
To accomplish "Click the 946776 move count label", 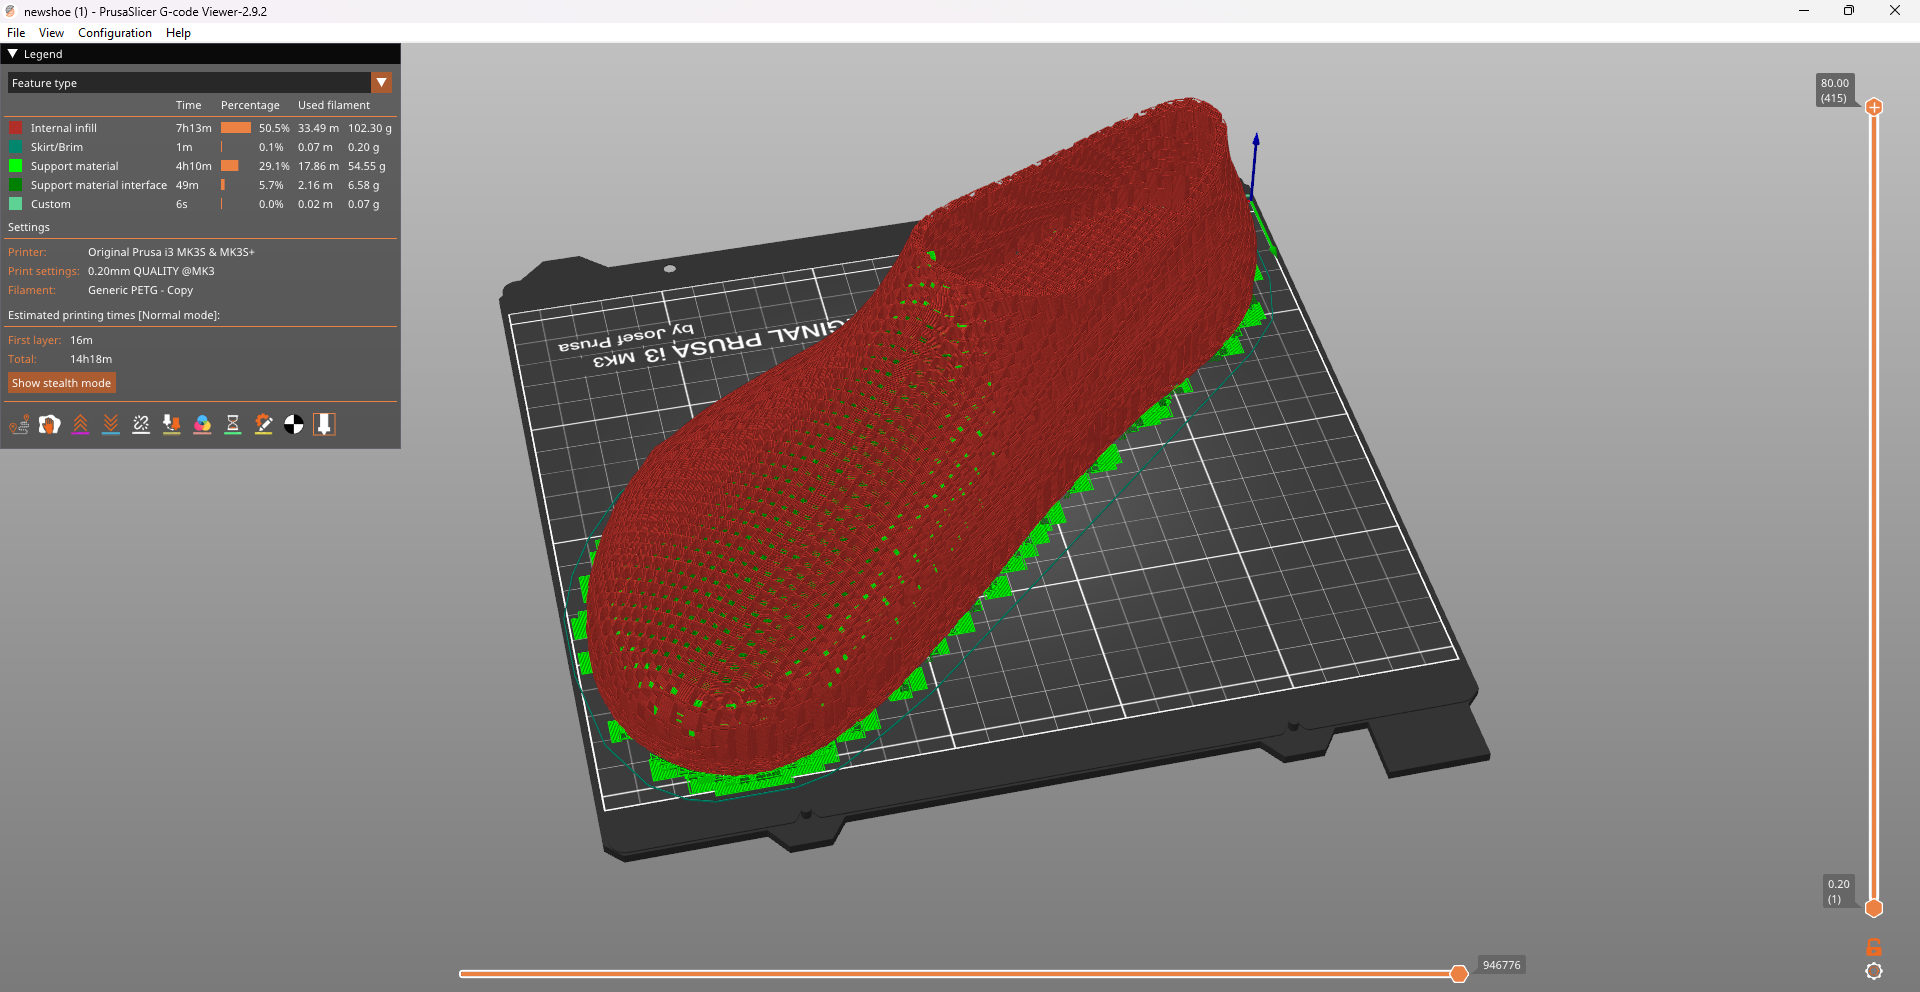I will coord(1501,965).
